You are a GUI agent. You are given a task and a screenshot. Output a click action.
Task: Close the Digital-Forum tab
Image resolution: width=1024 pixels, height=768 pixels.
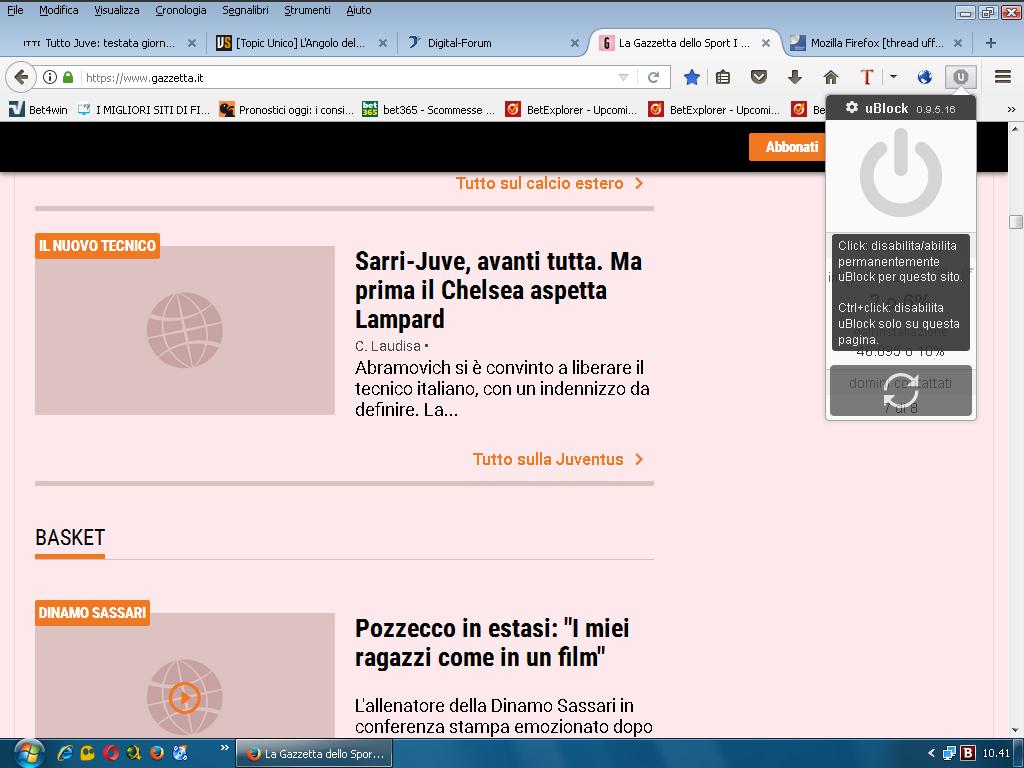pyautogui.click(x=575, y=43)
